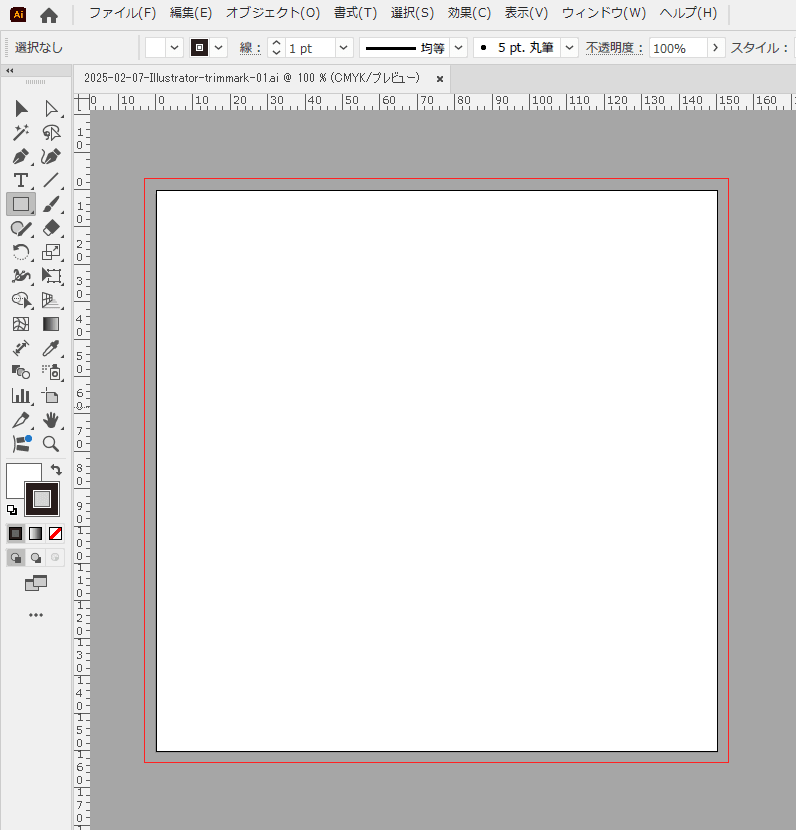Viewport: 796px width, 830px height.
Task: Select the Magic Wand tool
Action: [x=21, y=132]
